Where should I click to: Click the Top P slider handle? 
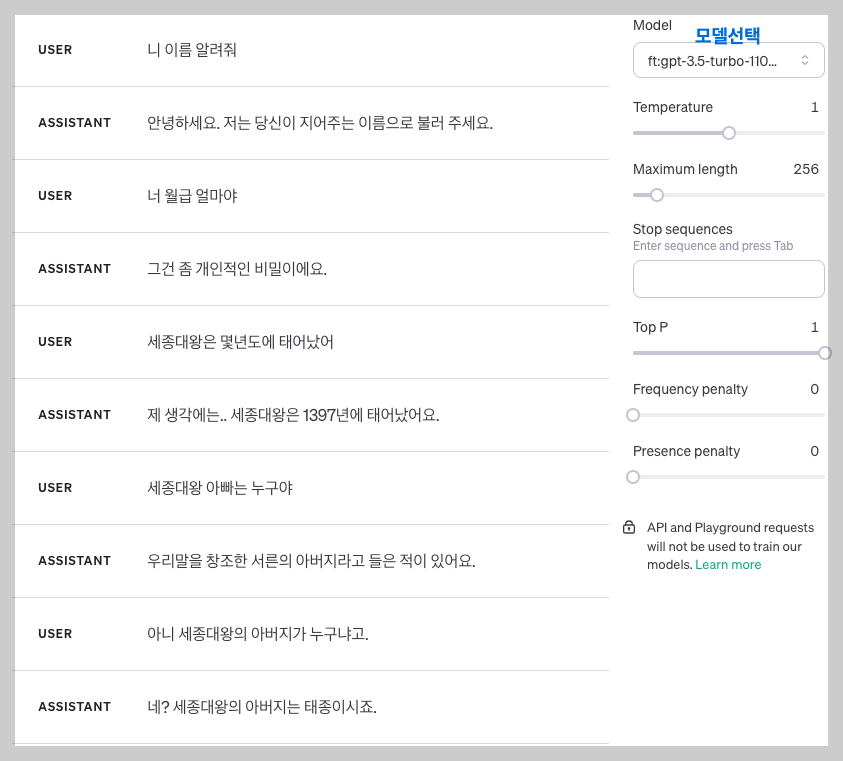pos(824,353)
